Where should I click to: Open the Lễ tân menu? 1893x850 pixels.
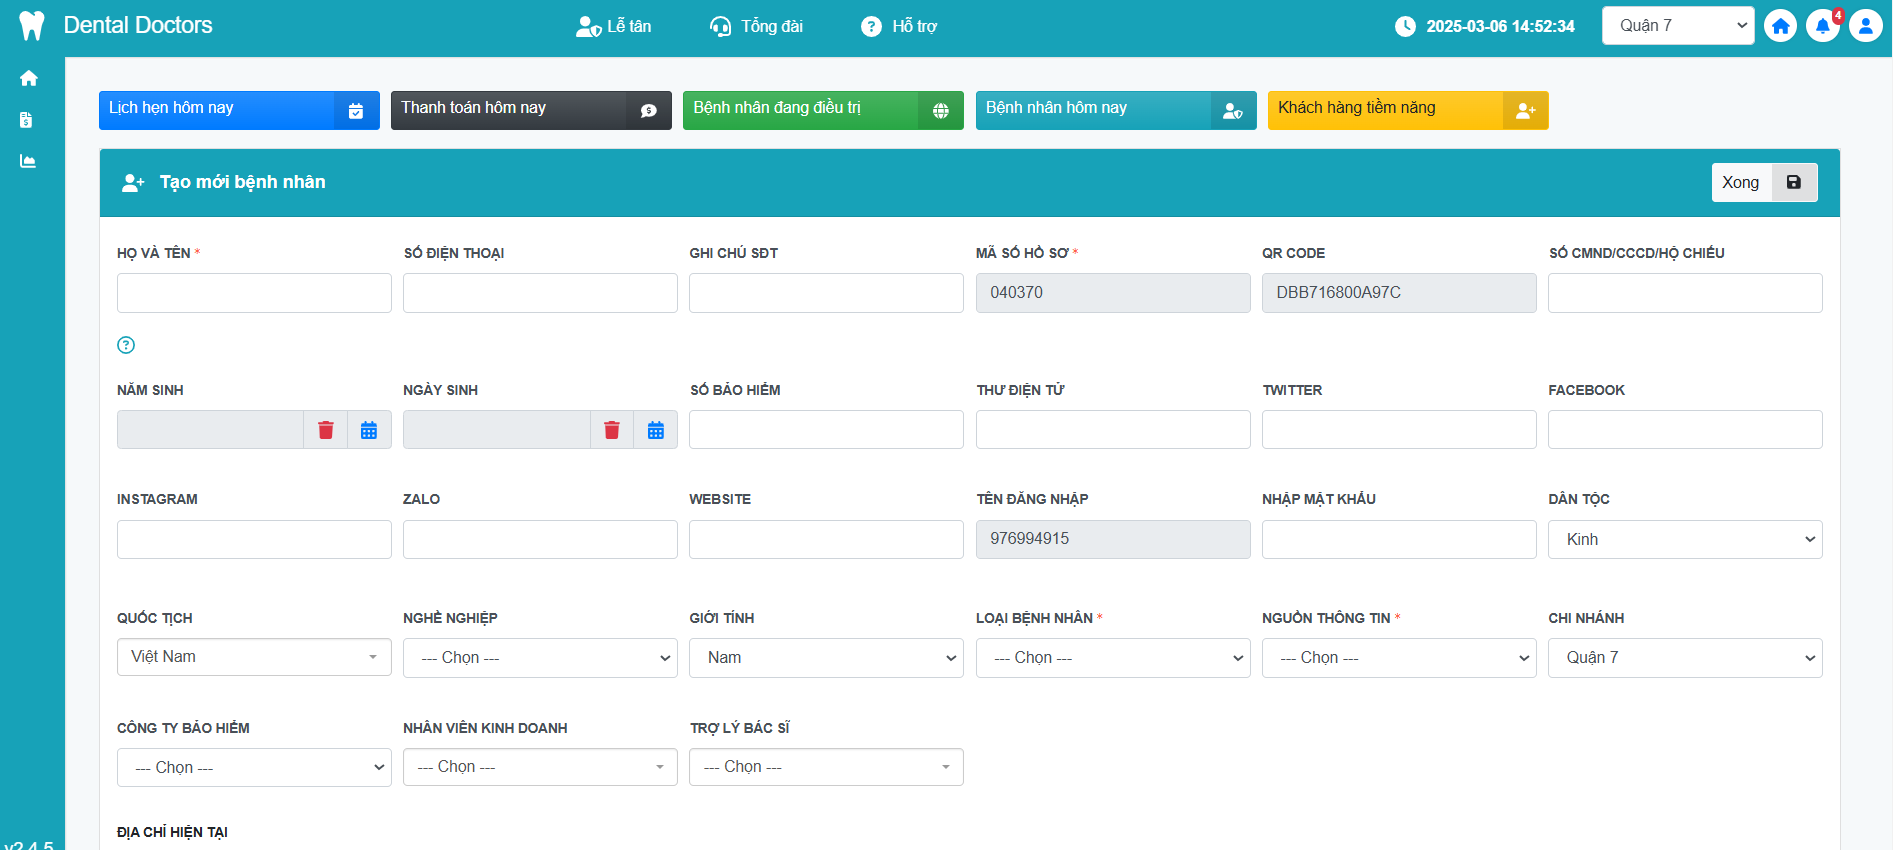[614, 26]
